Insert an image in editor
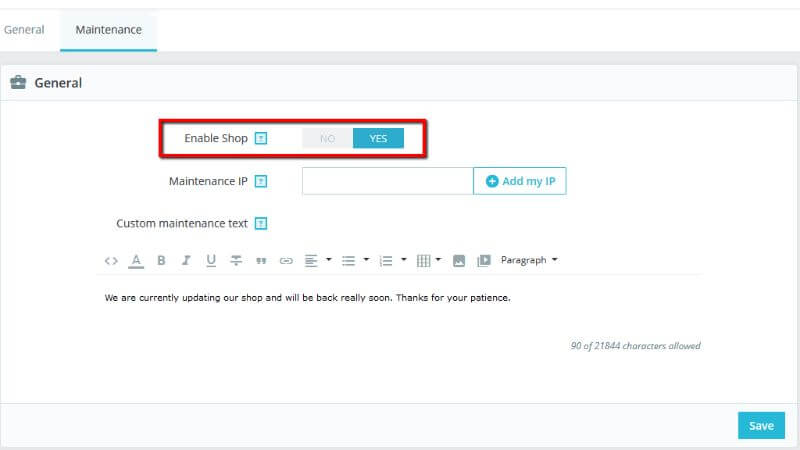 point(459,261)
